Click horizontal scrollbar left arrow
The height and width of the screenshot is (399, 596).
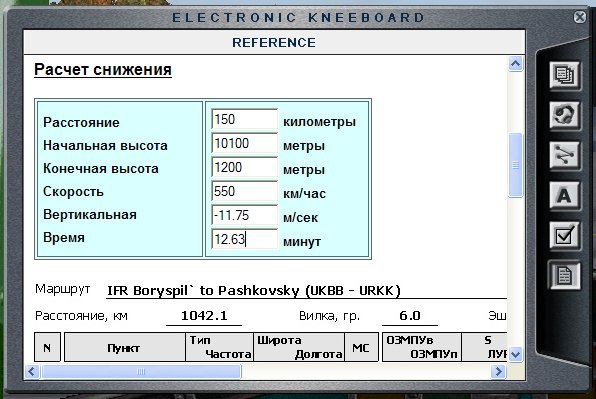click(x=32, y=371)
